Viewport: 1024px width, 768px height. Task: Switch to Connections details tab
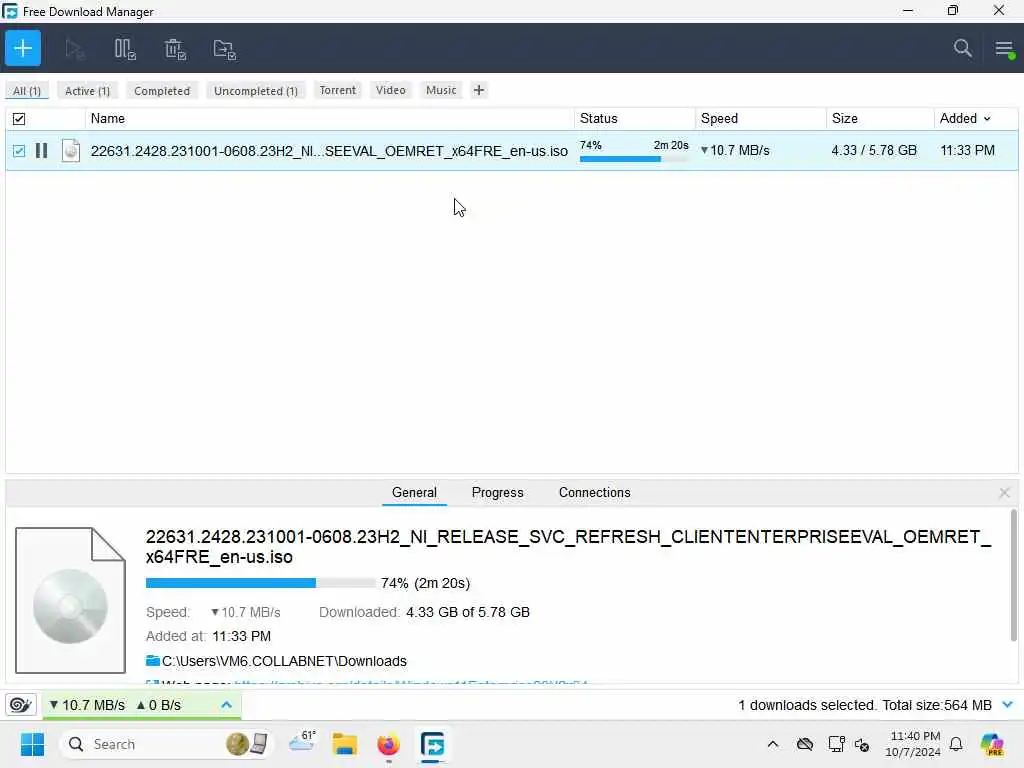594,492
